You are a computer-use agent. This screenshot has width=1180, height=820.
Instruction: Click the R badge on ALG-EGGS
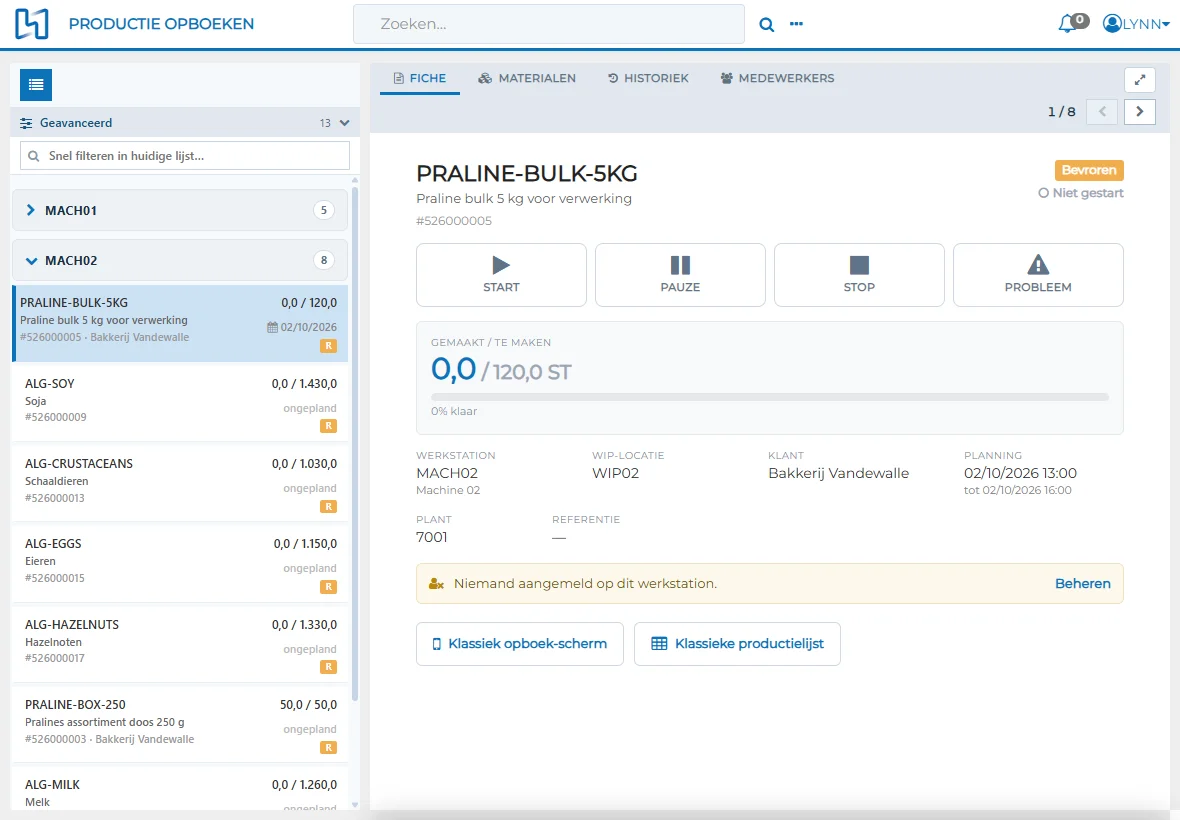coord(328,587)
